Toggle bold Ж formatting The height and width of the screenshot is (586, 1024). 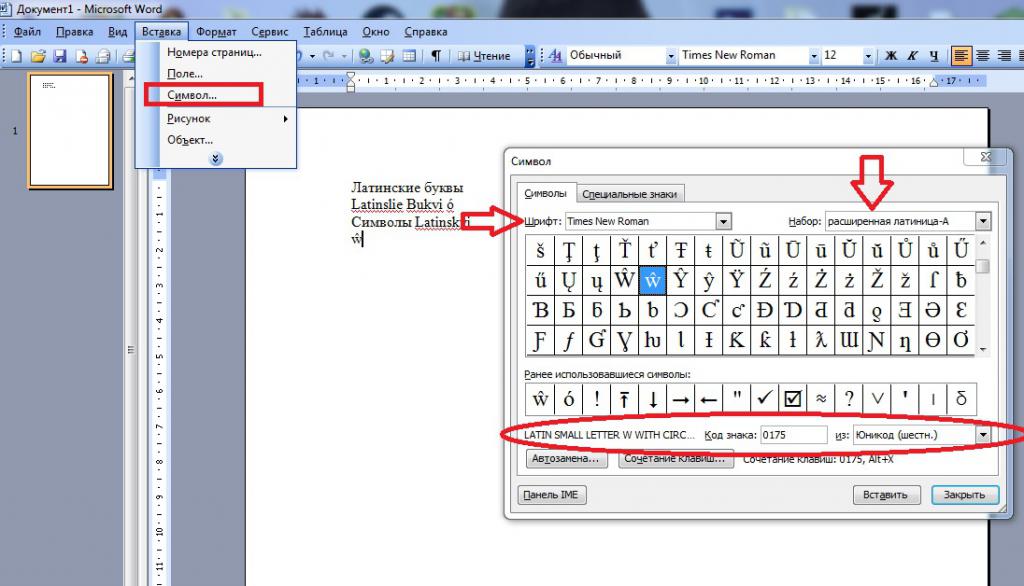coord(891,56)
